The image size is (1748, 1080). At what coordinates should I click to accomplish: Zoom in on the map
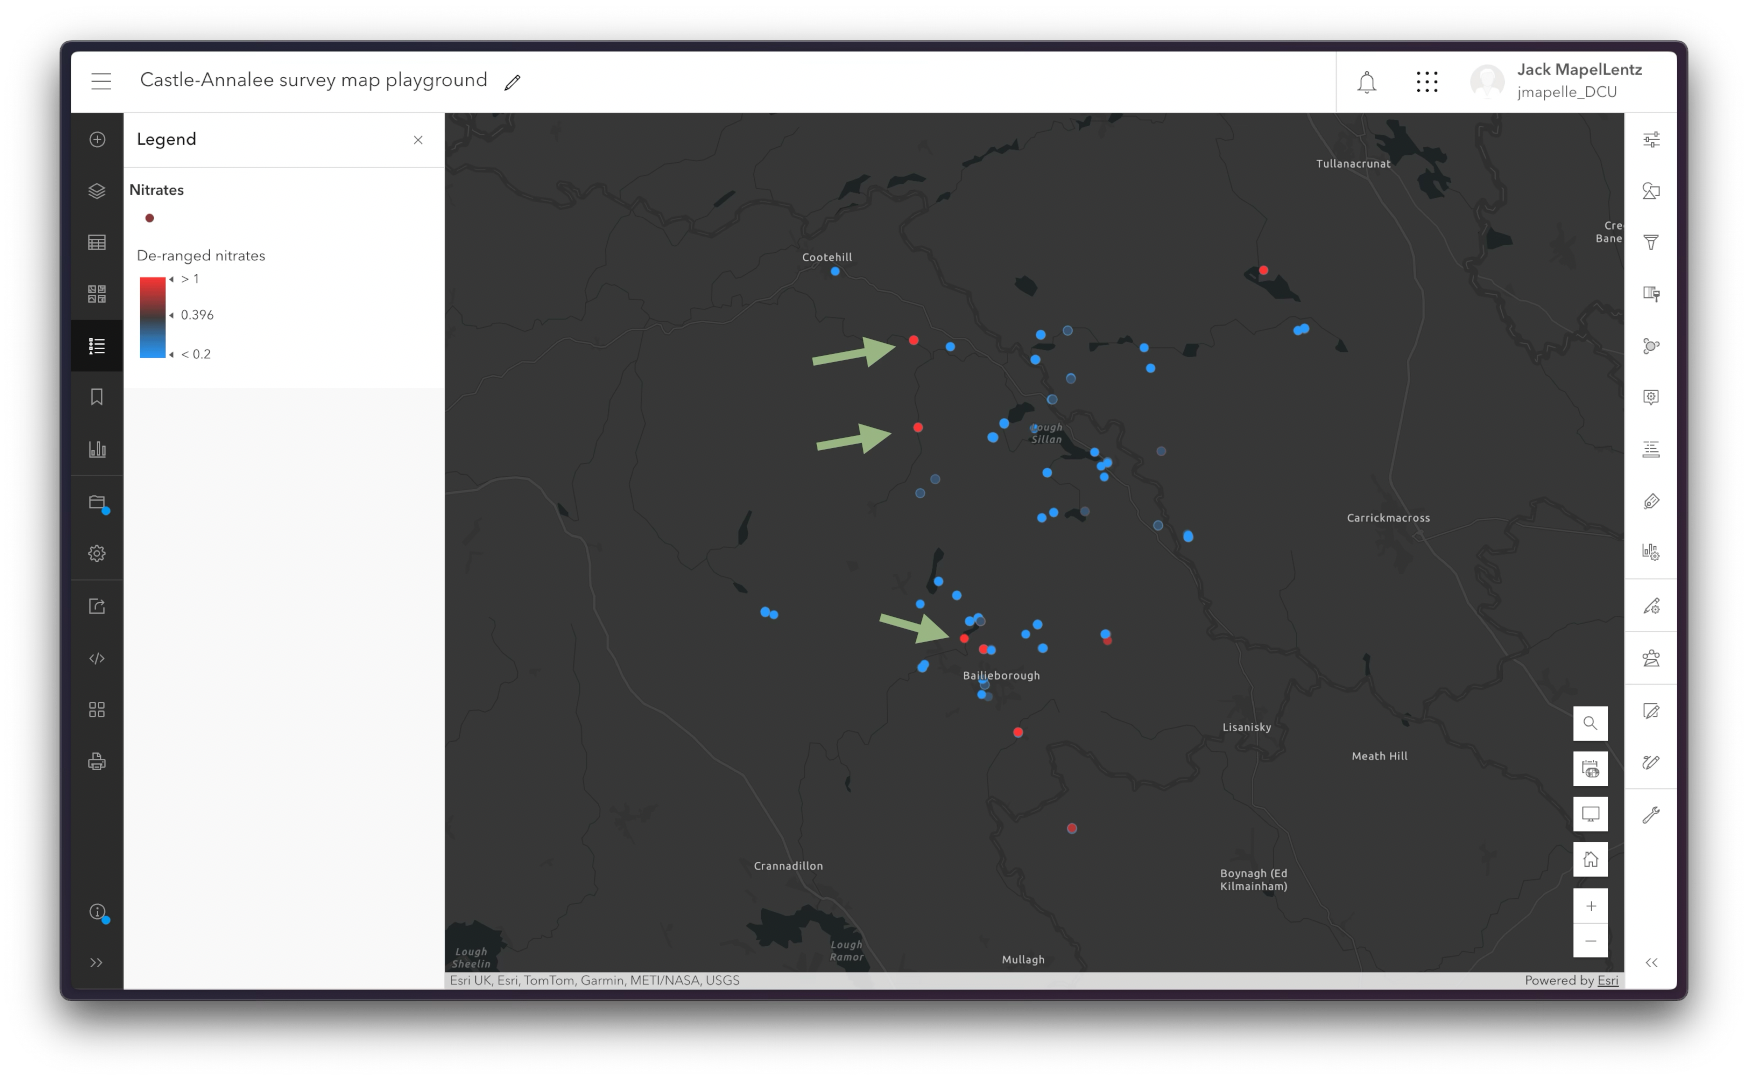click(1590, 906)
